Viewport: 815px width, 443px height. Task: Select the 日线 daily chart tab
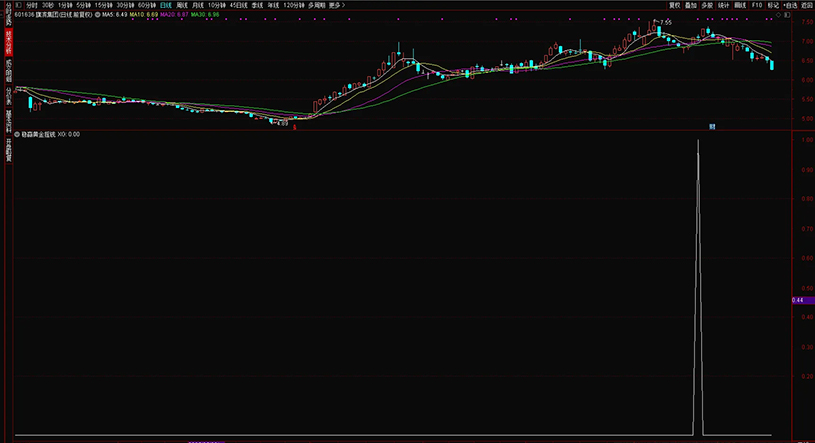166,5
